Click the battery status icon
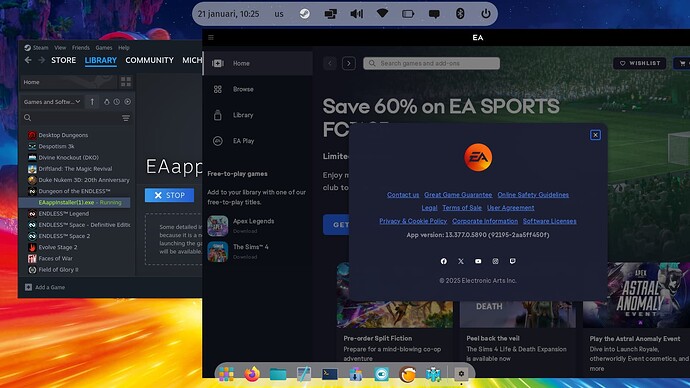690x388 pixels. click(408, 14)
